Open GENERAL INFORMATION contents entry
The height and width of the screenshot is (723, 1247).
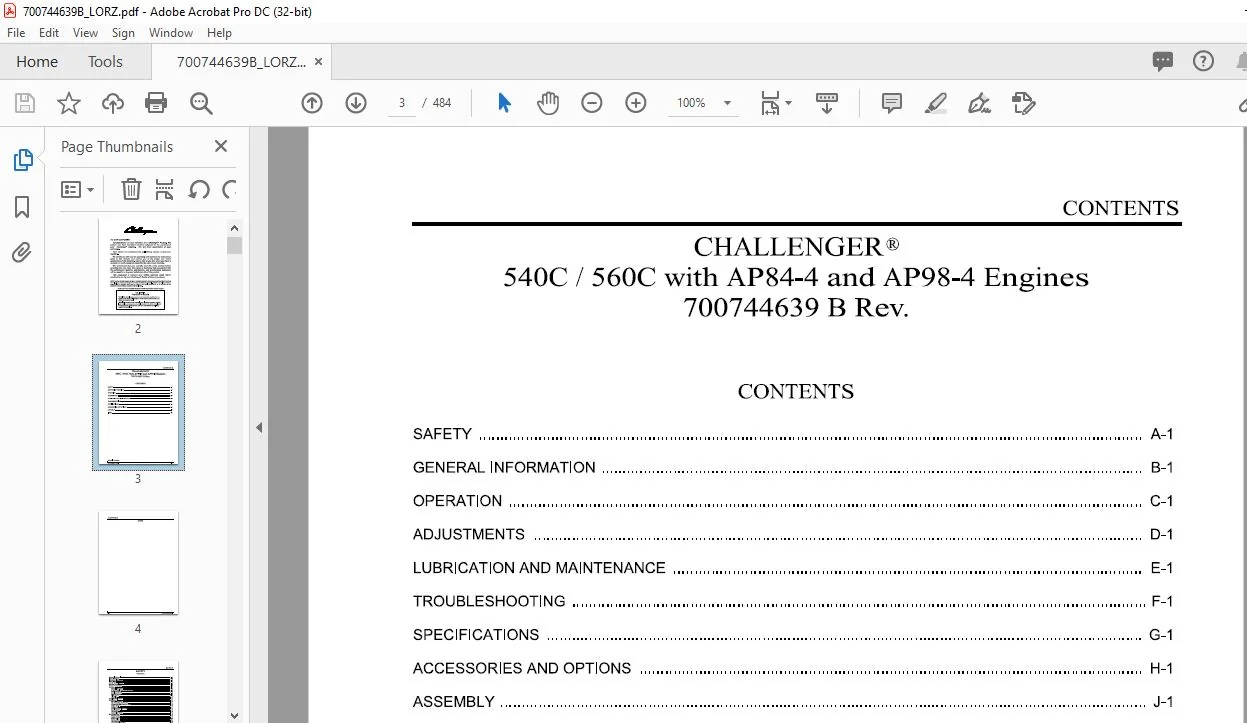pyautogui.click(x=792, y=467)
